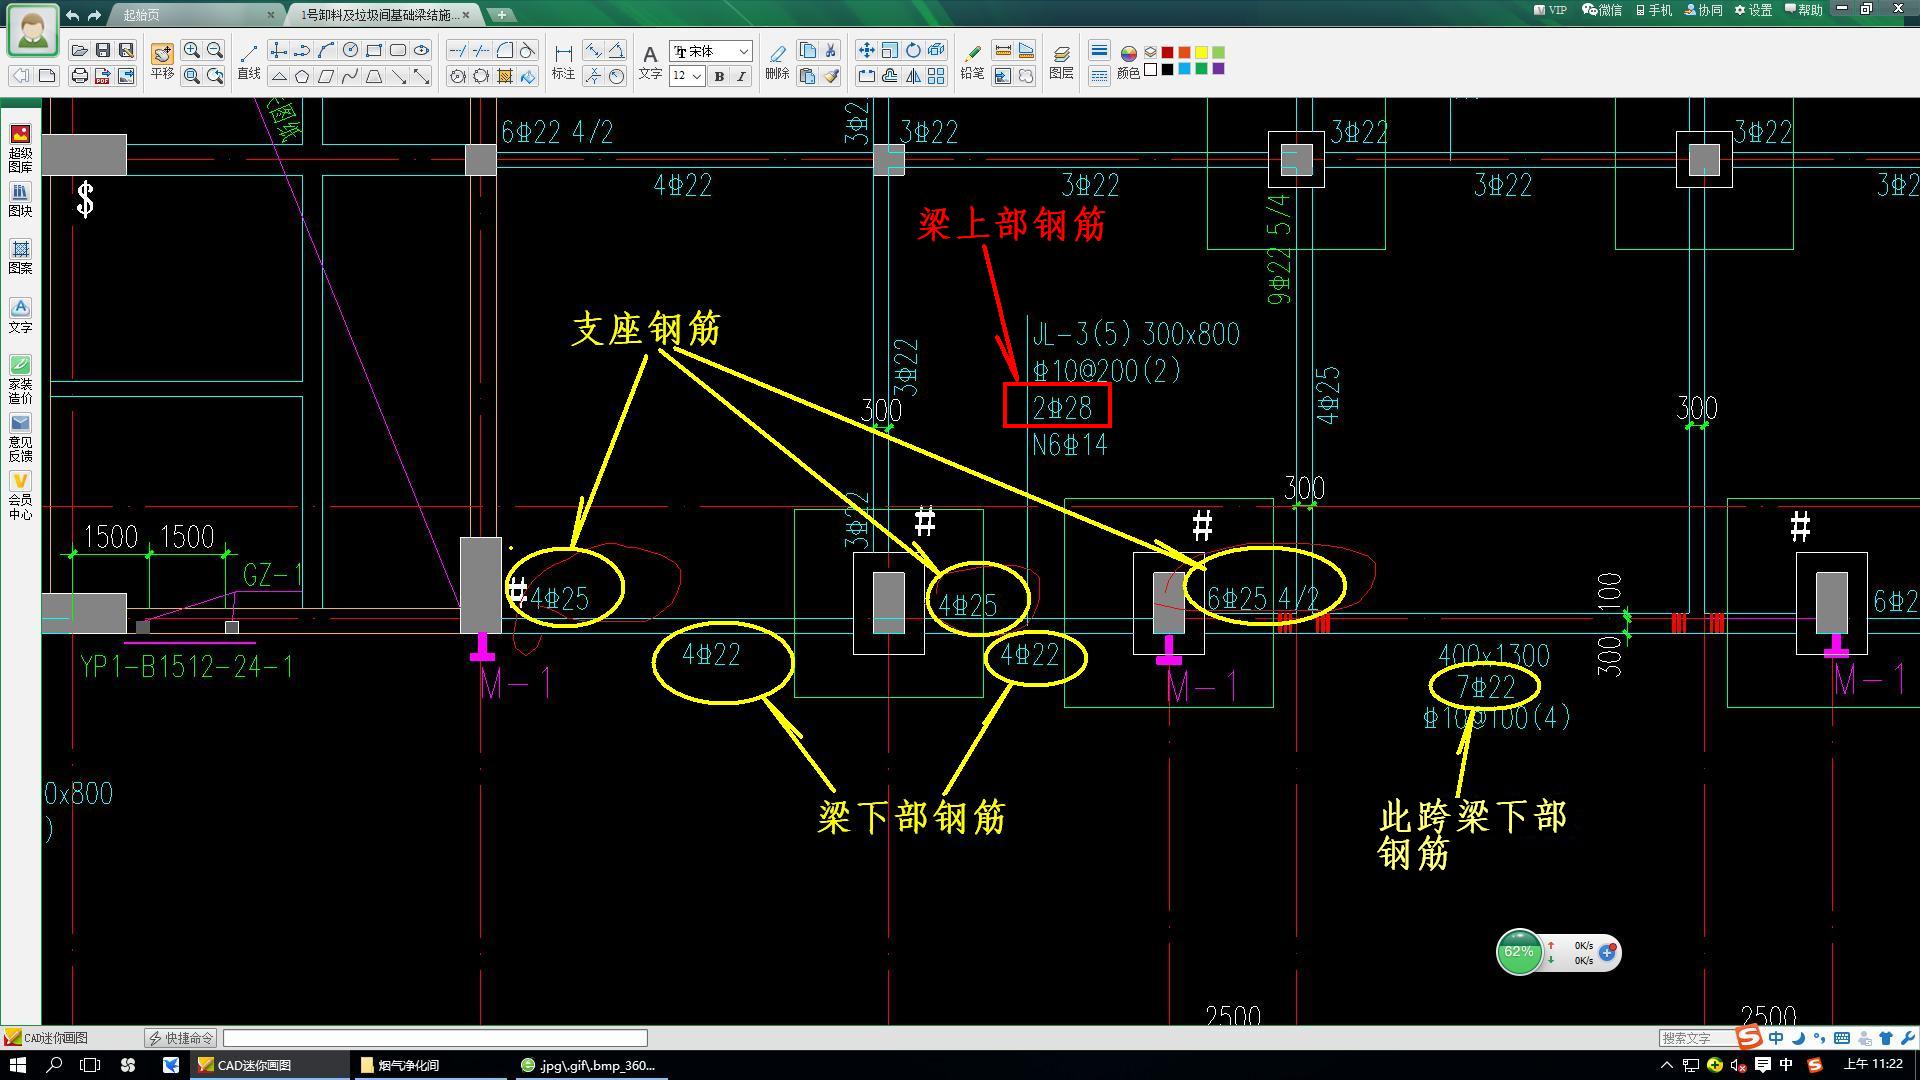The image size is (1920, 1080).
Task: Click the VIP button in title bar
Action: [1550, 10]
